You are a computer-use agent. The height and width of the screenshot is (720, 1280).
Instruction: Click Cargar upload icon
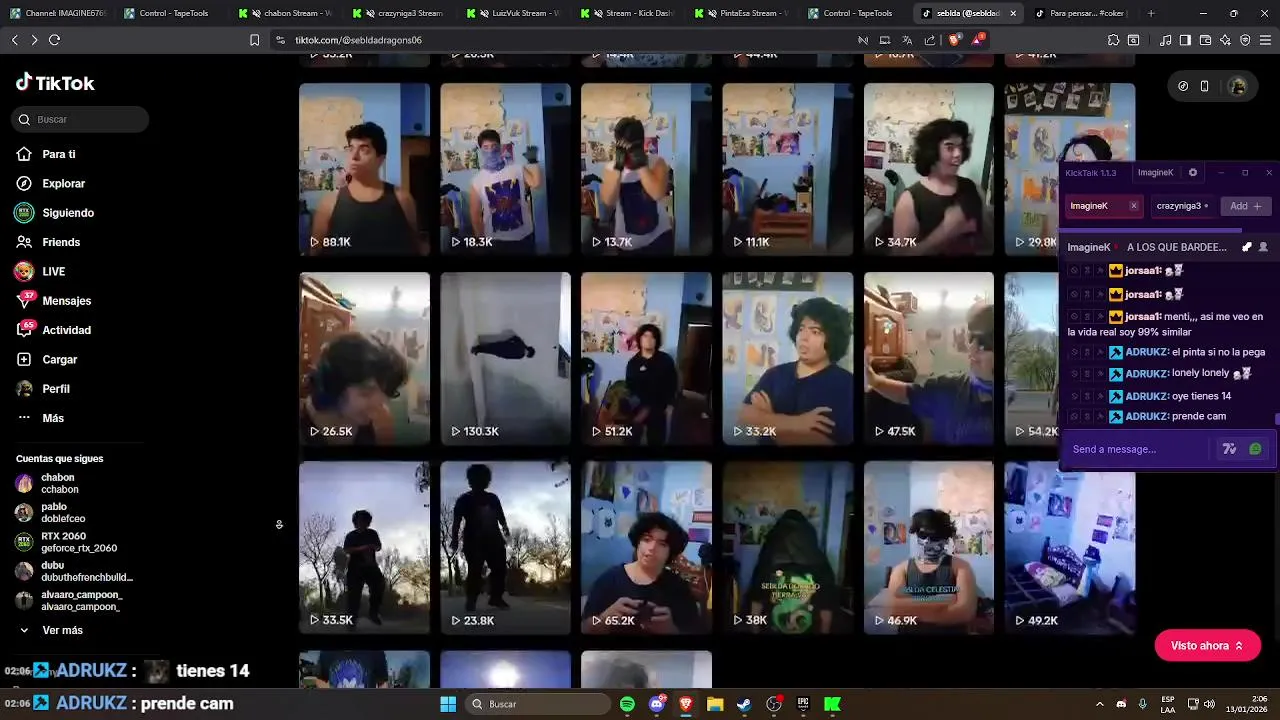(x=24, y=359)
